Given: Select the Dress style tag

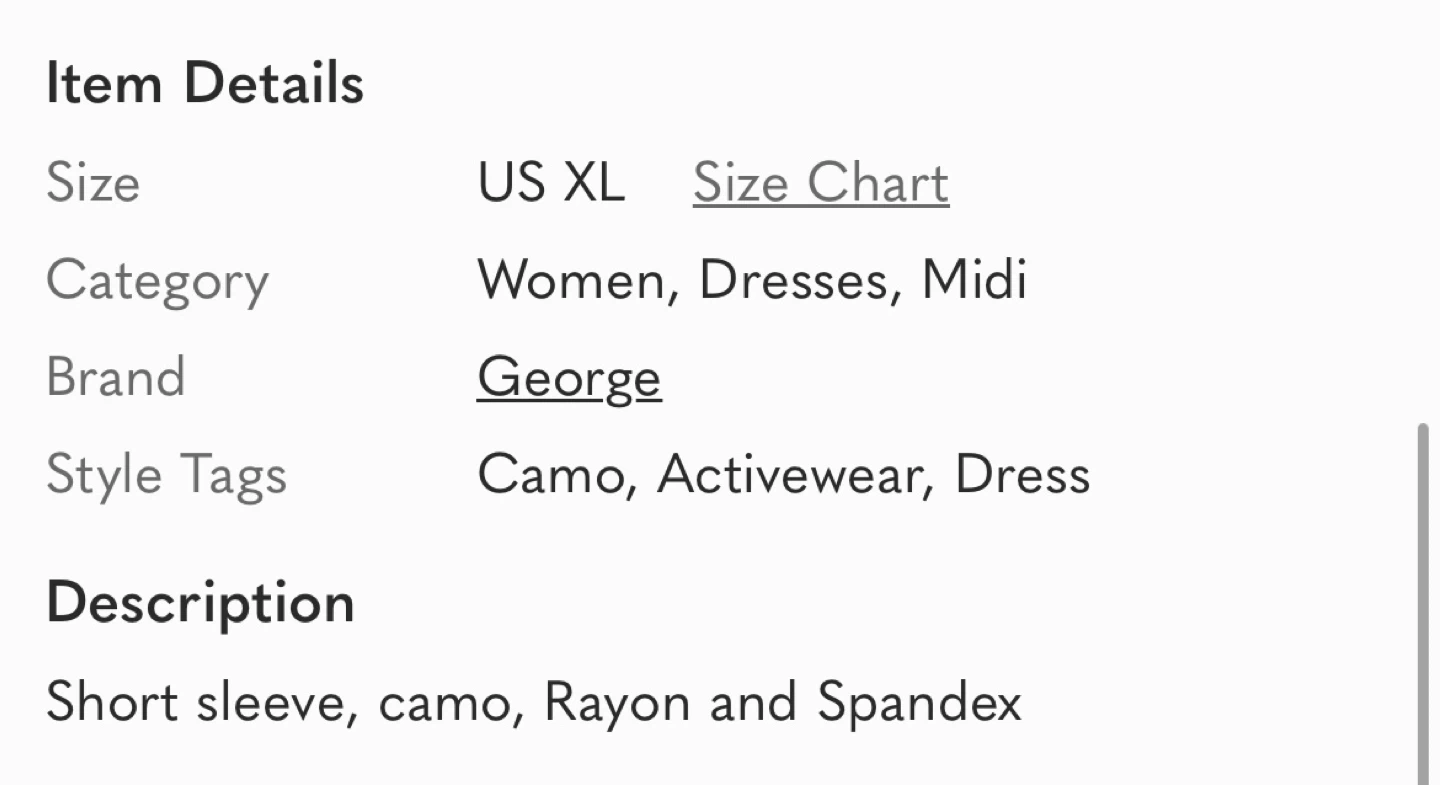Looking at the screenshot, I should [x=1022, y=475].
